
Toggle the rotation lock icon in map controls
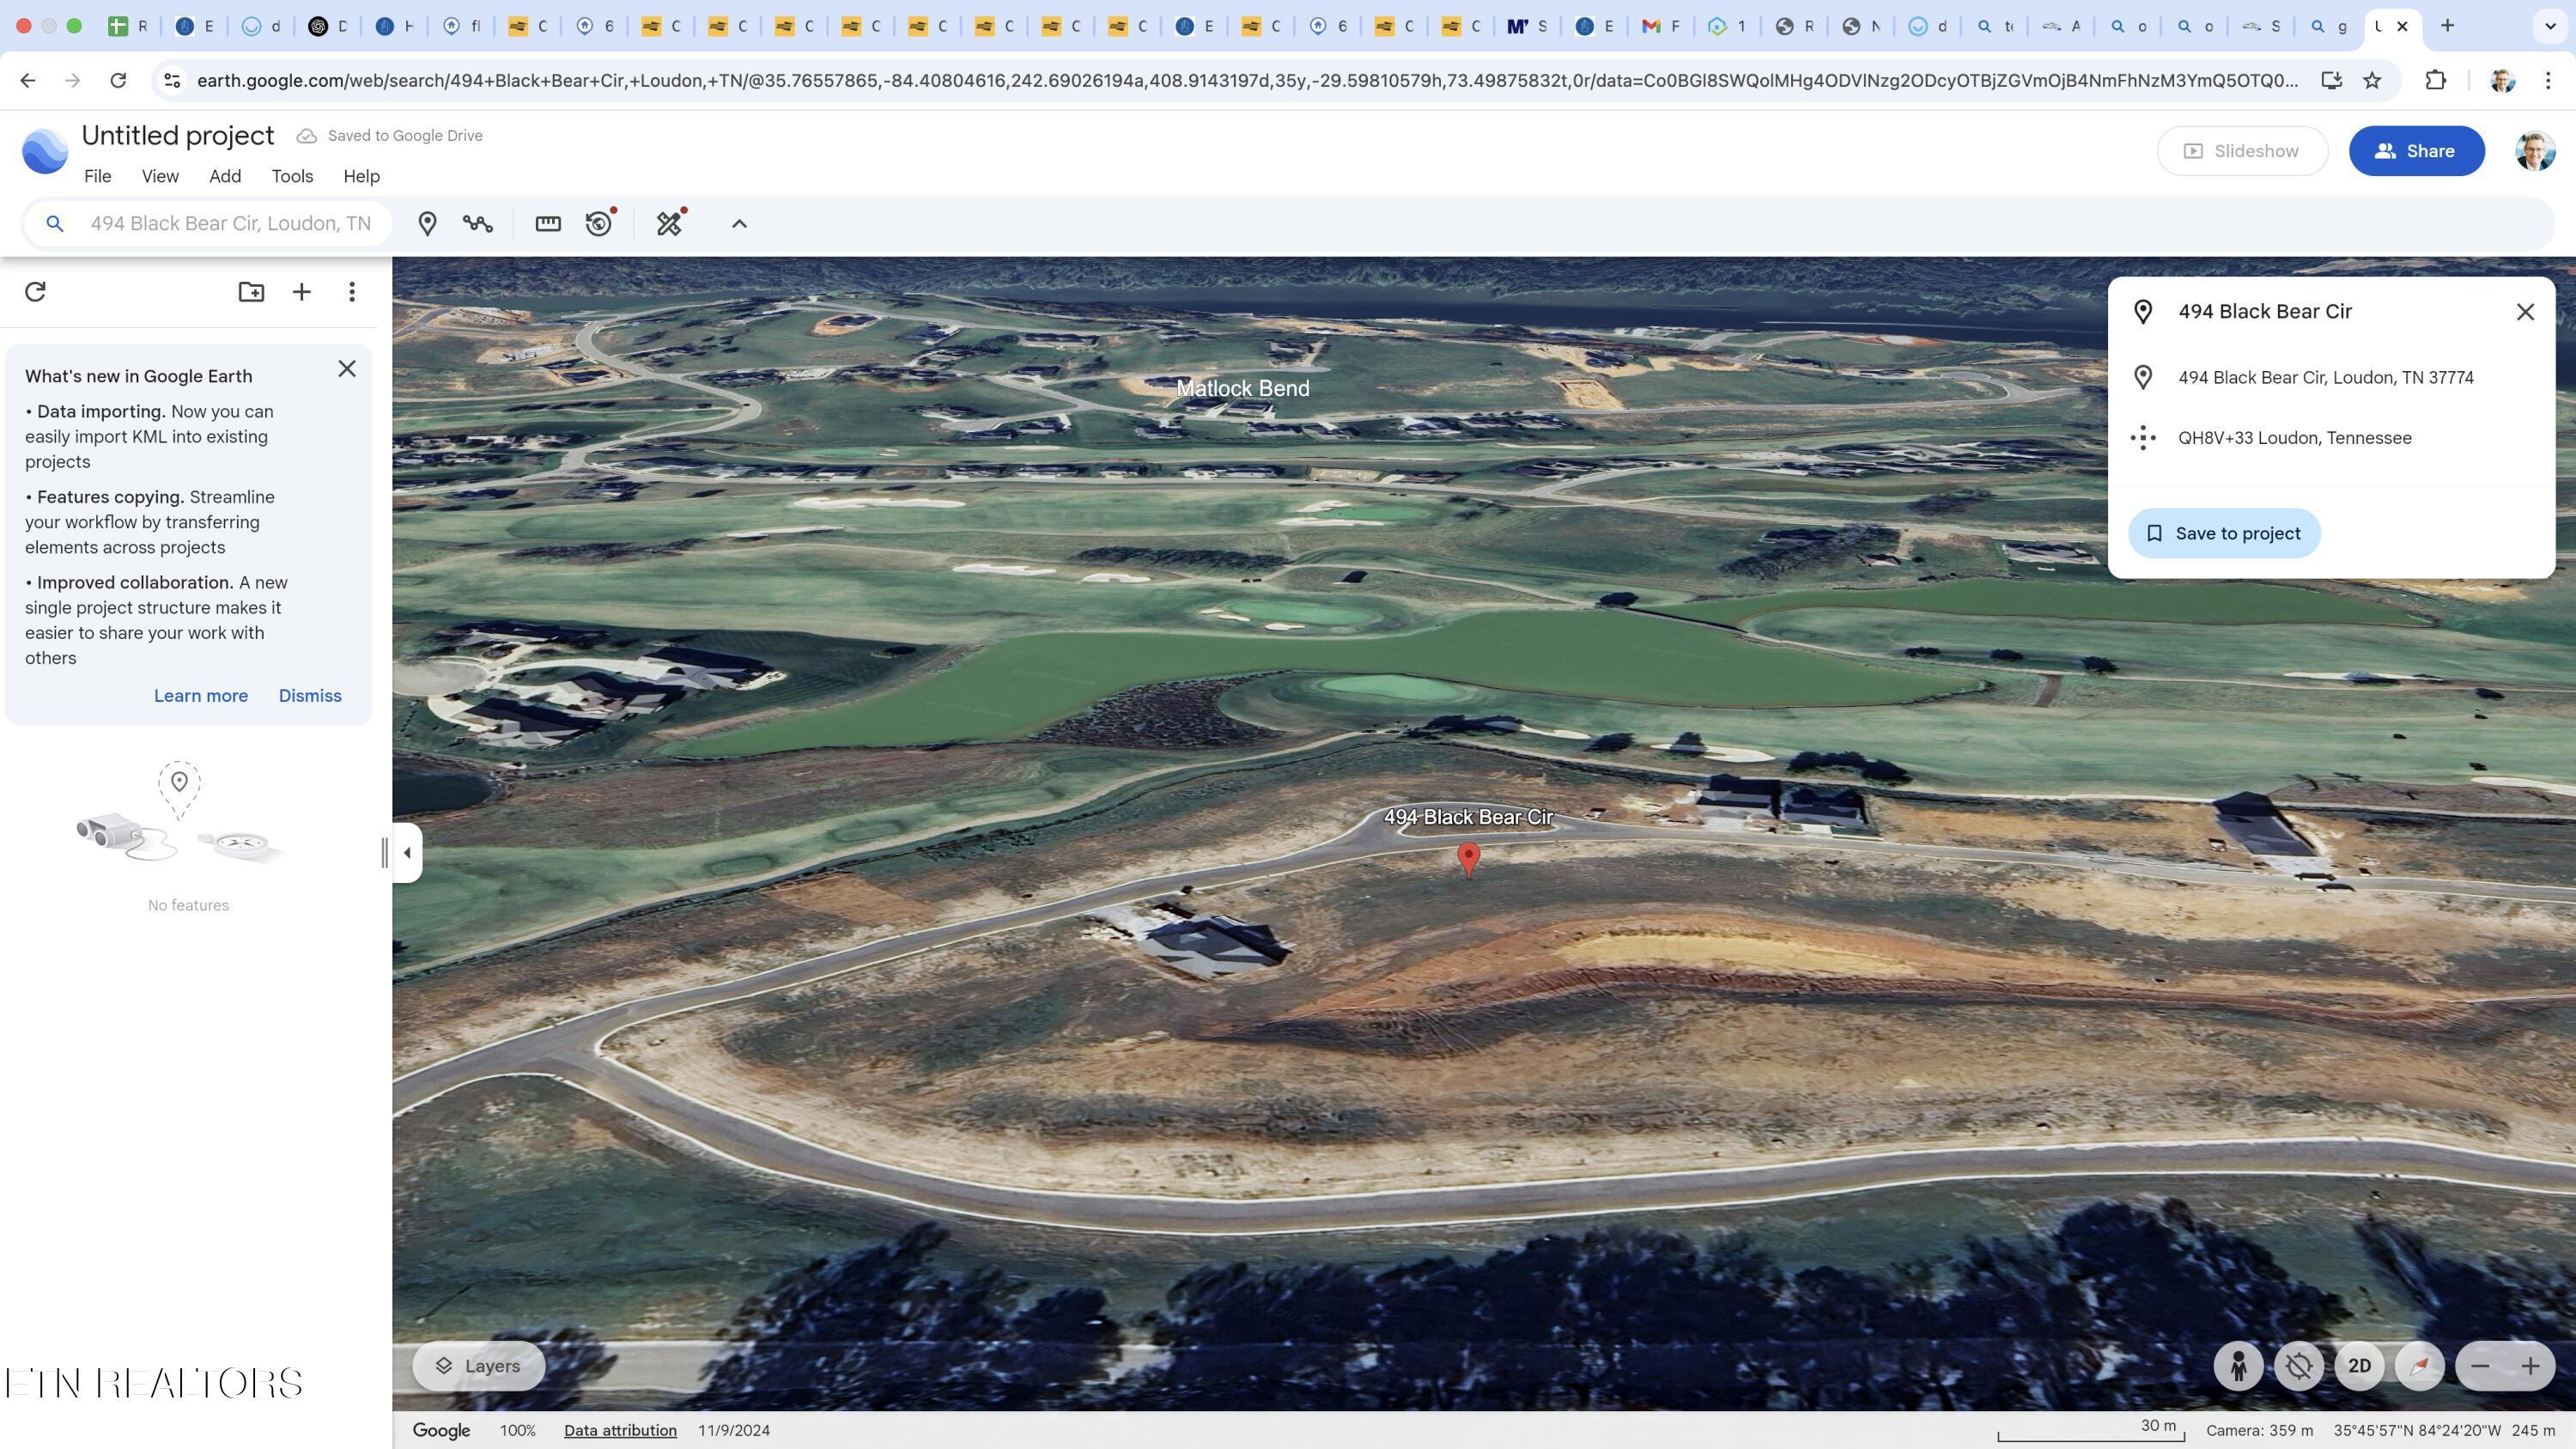click(x=2299, y=1366)
